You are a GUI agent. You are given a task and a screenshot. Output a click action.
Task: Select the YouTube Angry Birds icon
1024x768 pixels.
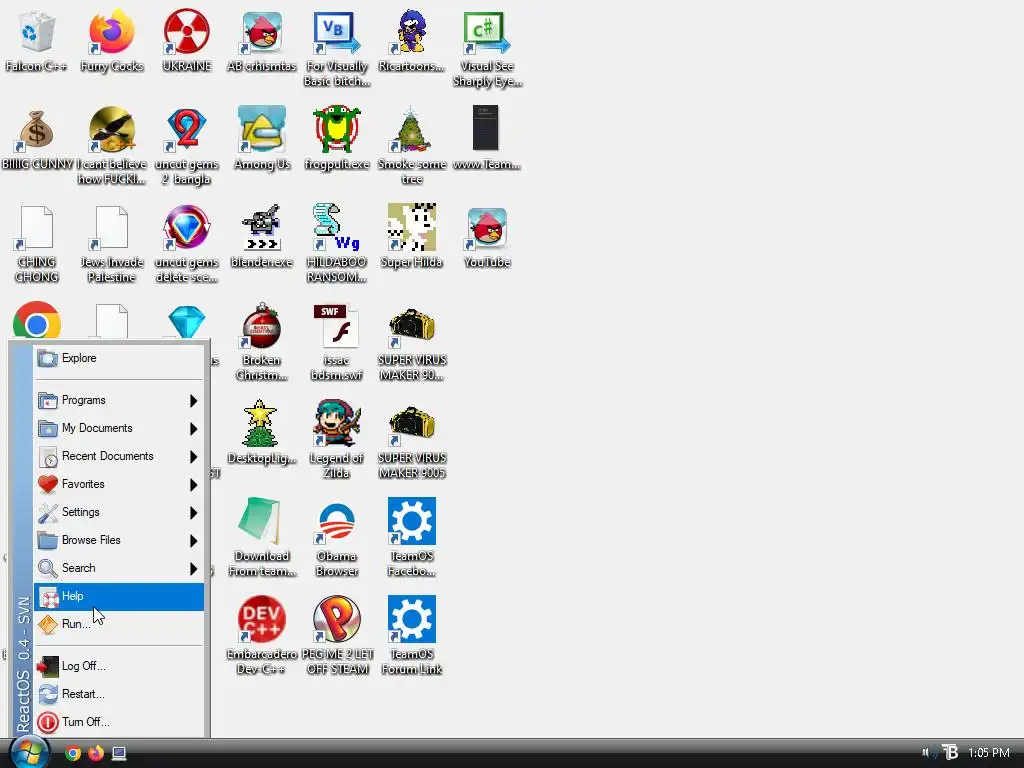point(487,229)
